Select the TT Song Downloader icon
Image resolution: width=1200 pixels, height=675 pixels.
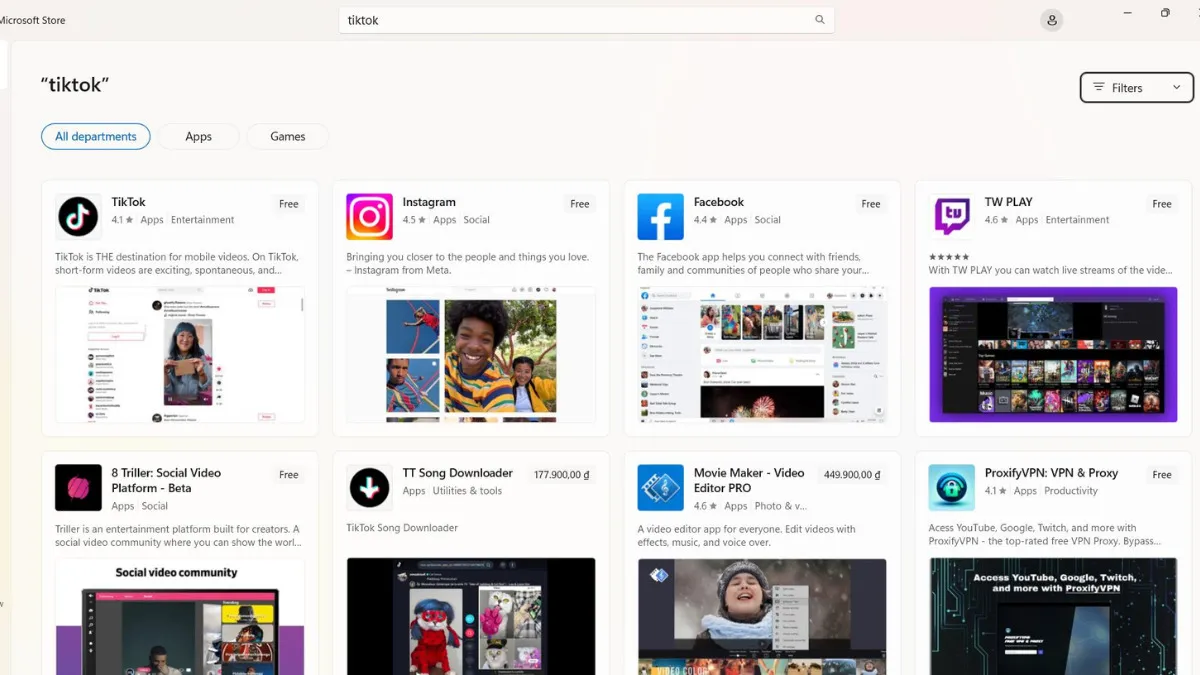[369, 487]
